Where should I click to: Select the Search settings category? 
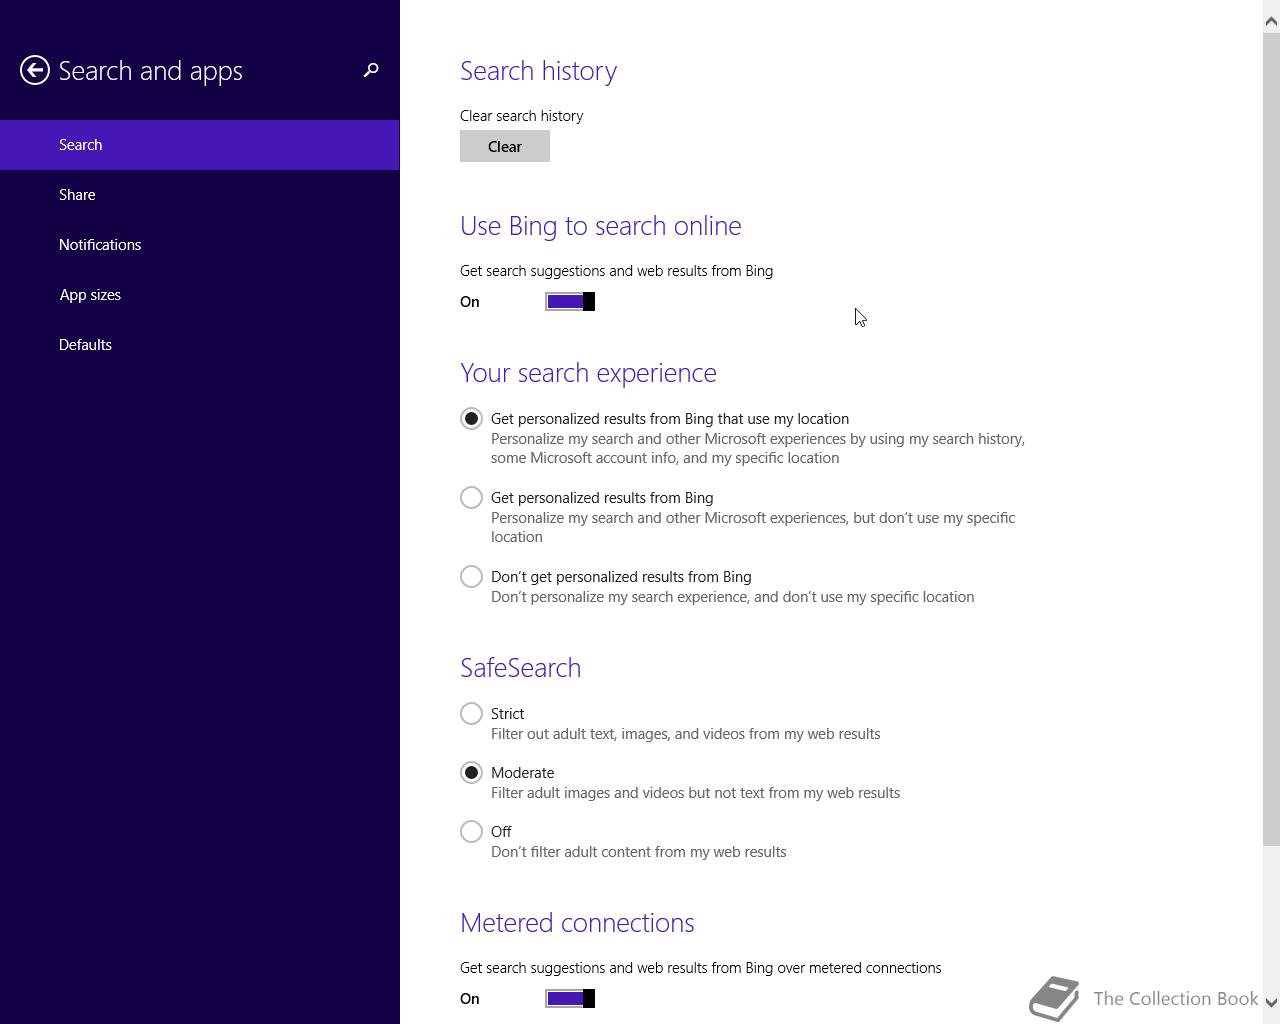pyautogui.click(x=200, y=145)
